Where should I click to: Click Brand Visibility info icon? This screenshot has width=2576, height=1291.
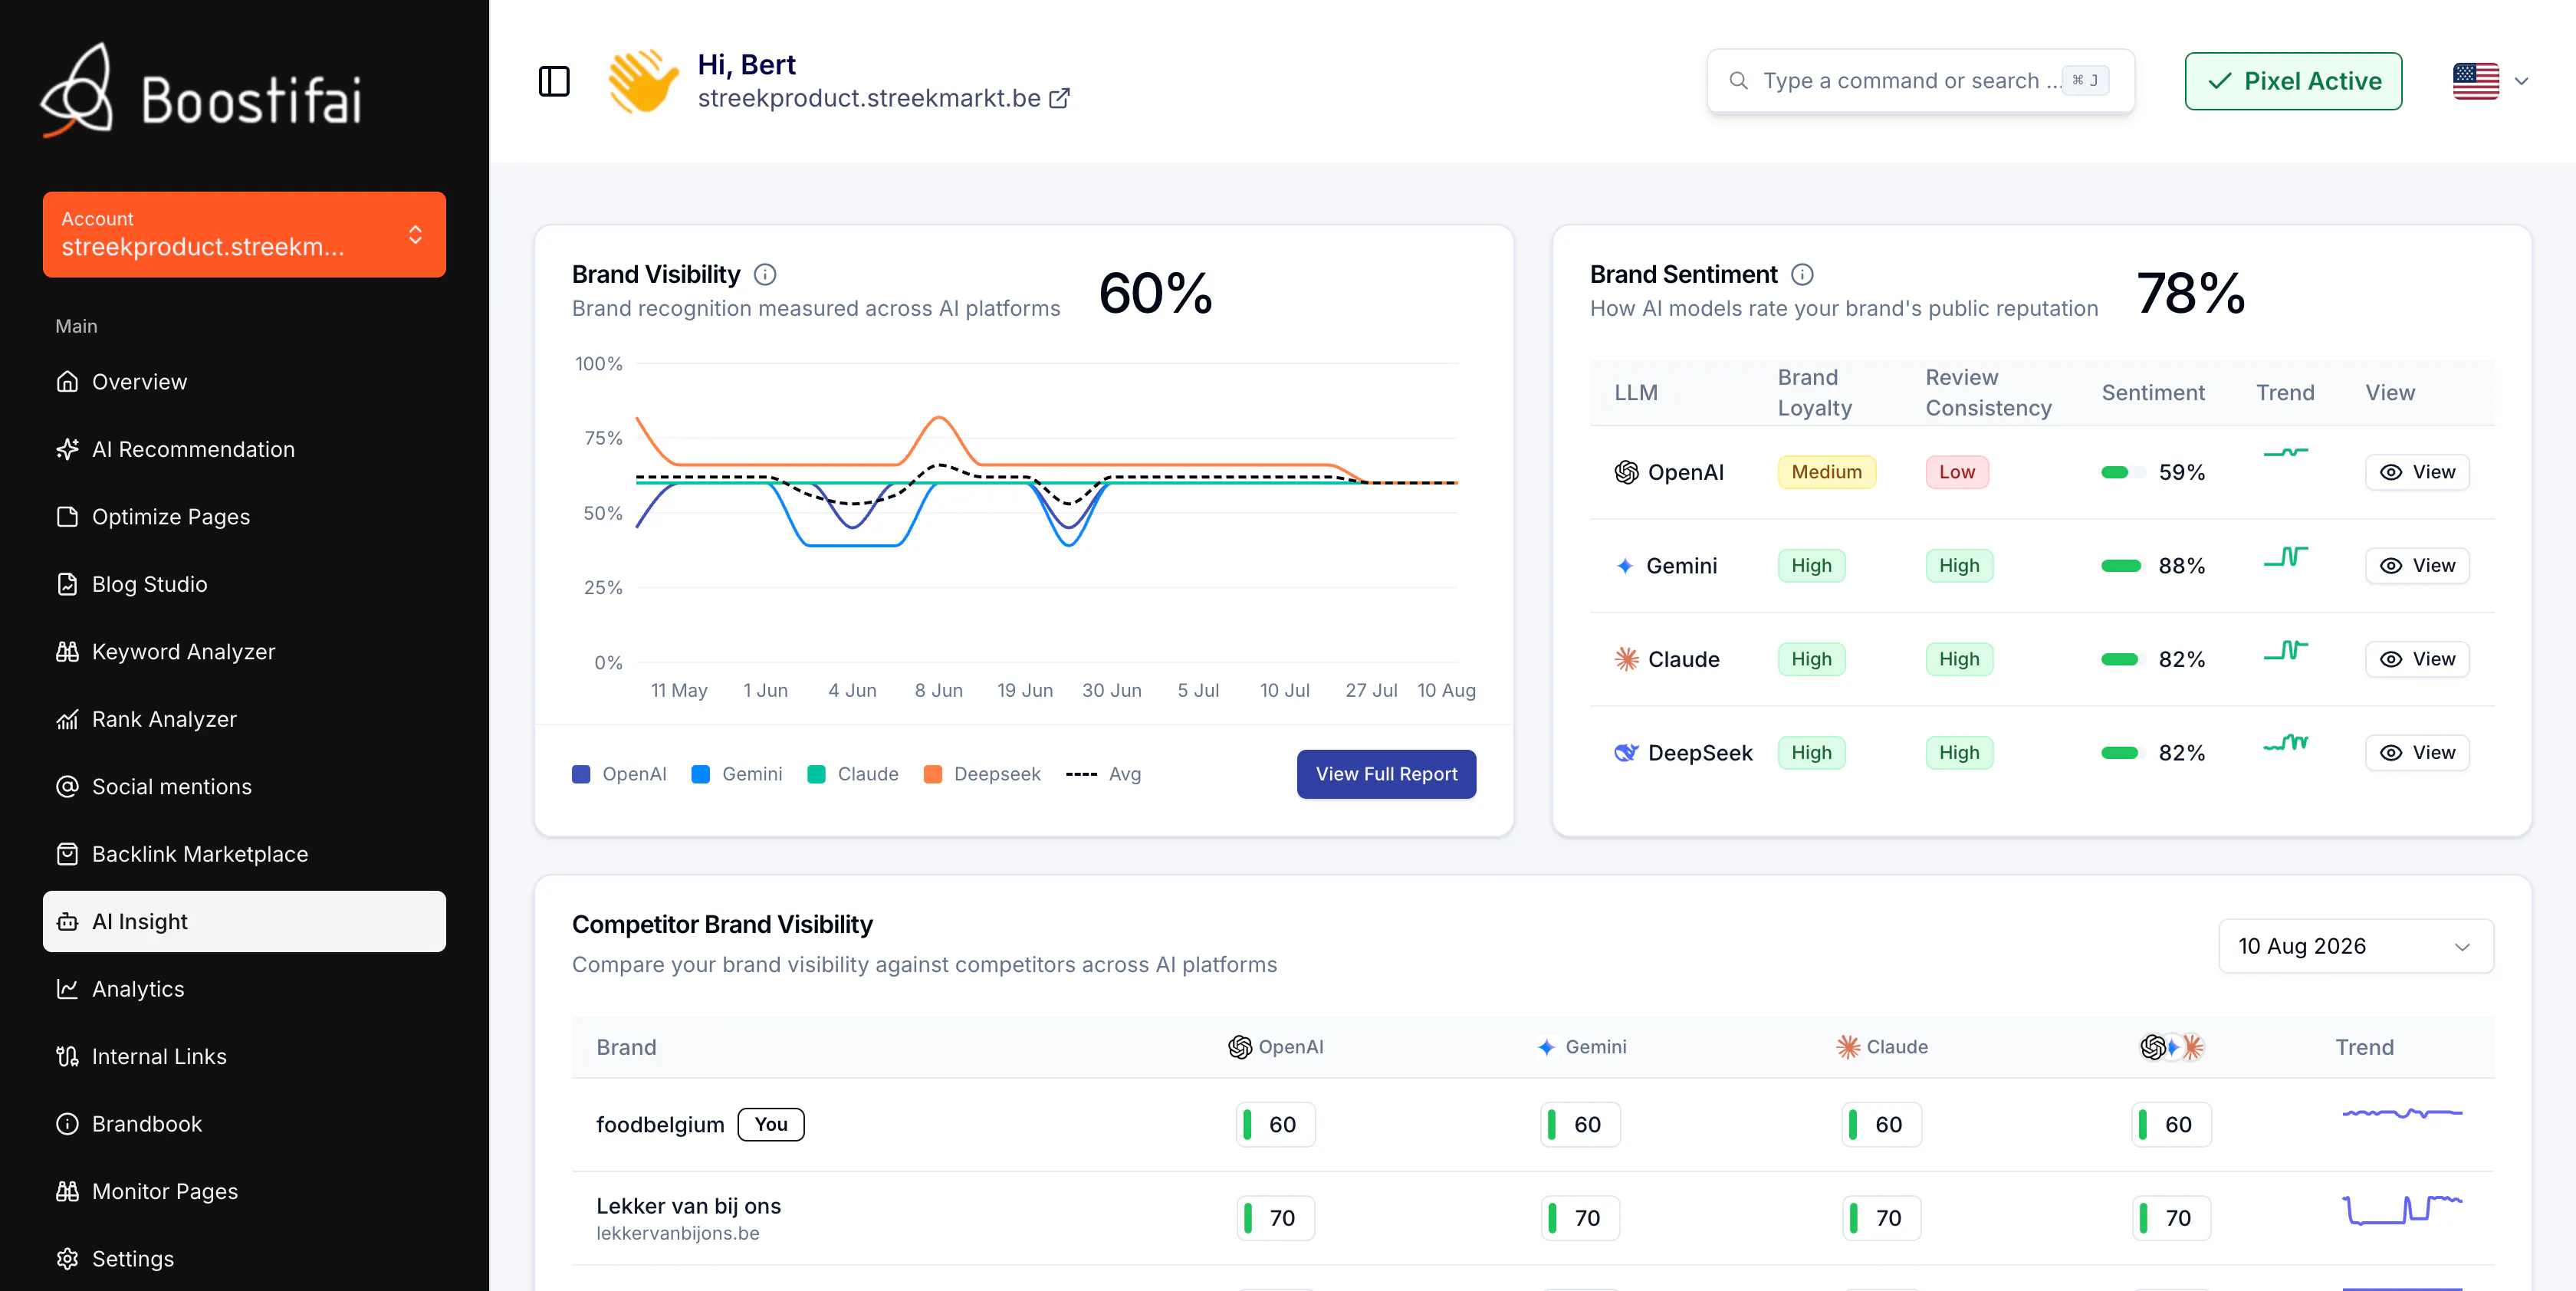click(765, 274)
